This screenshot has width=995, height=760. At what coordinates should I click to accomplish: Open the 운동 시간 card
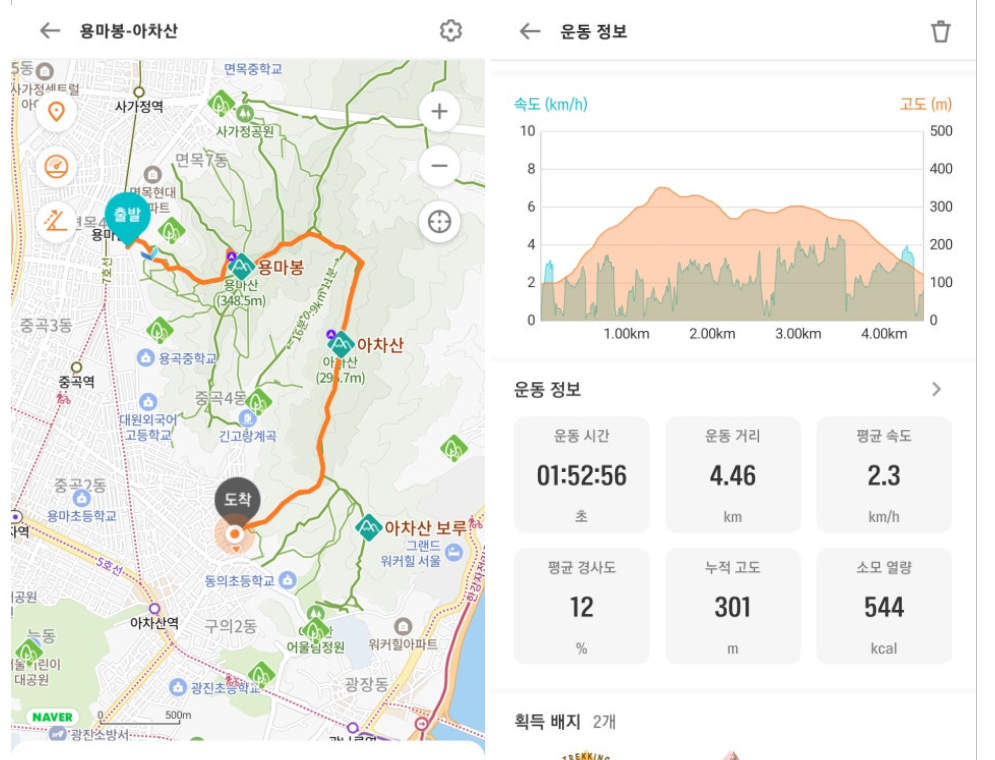click(x=581, y=475)
